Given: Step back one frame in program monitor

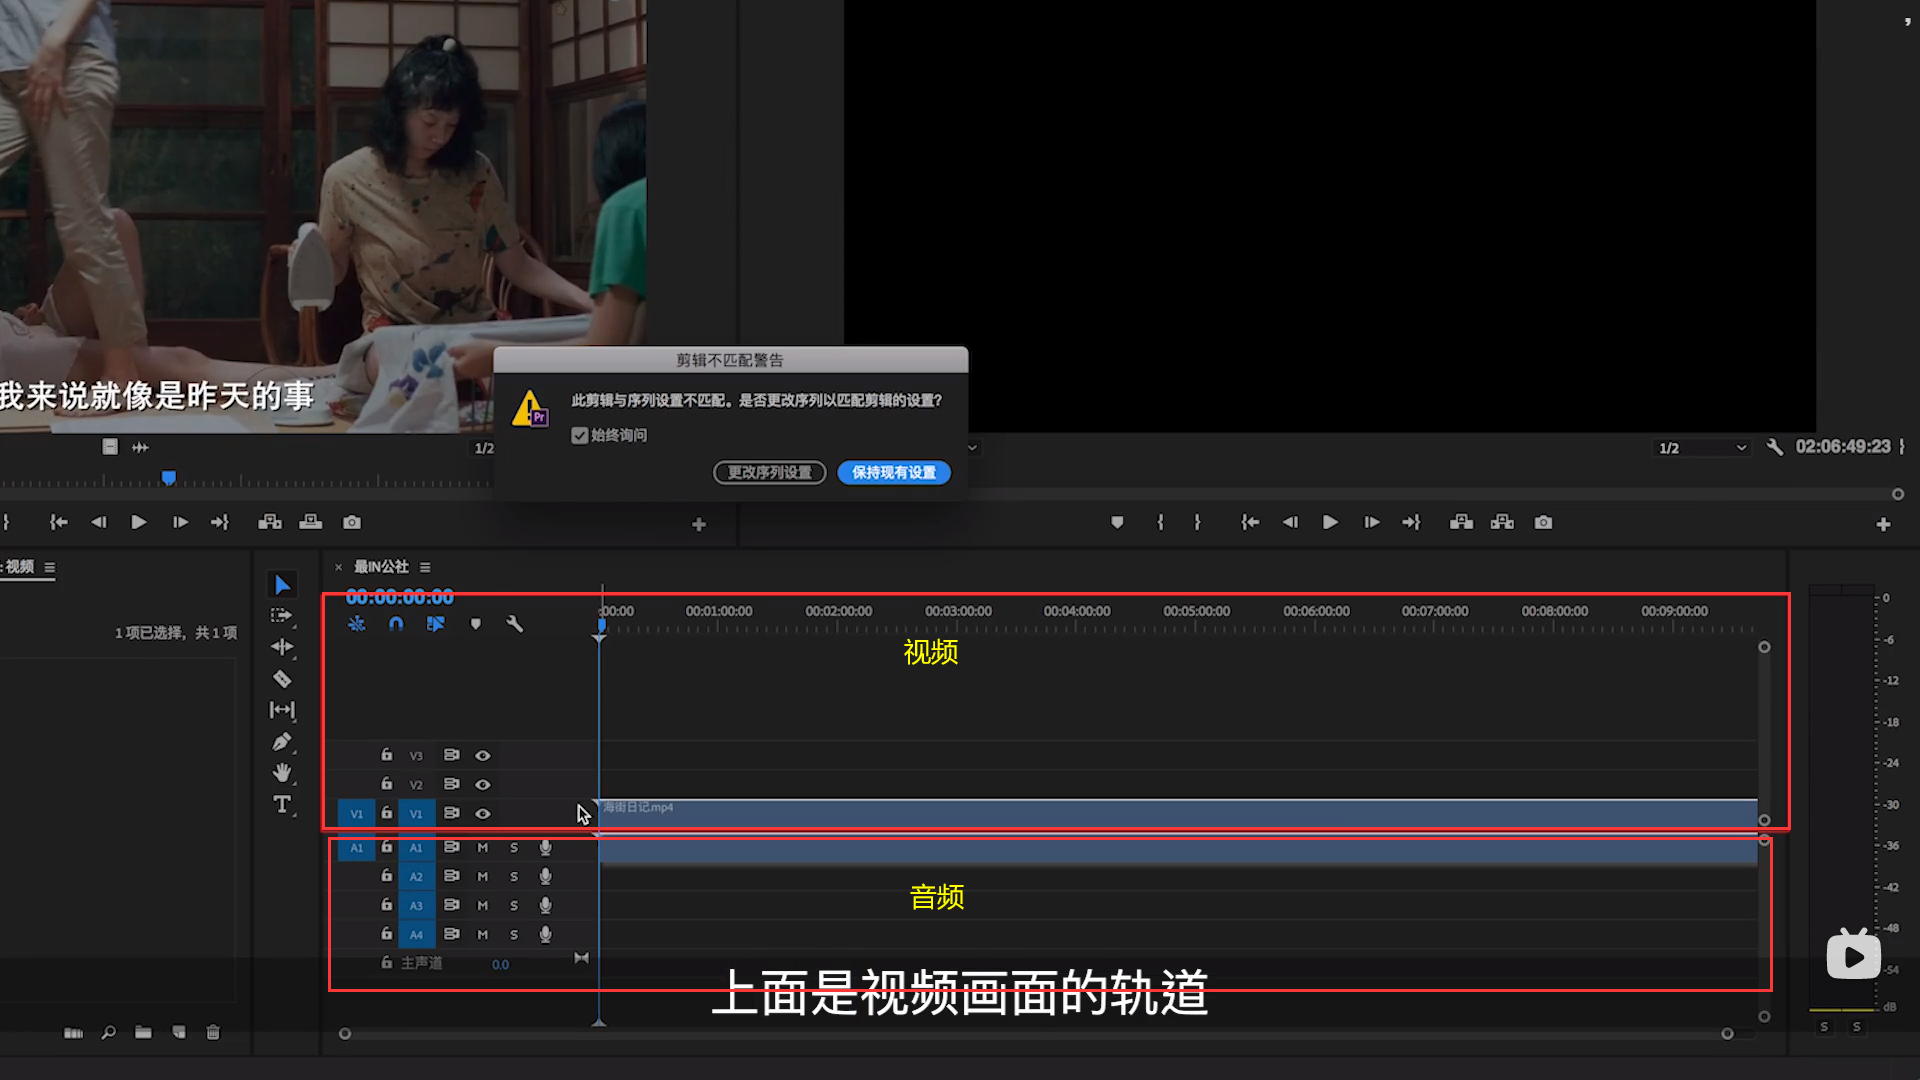Looking at the screenshot, I should point(1290,522).
